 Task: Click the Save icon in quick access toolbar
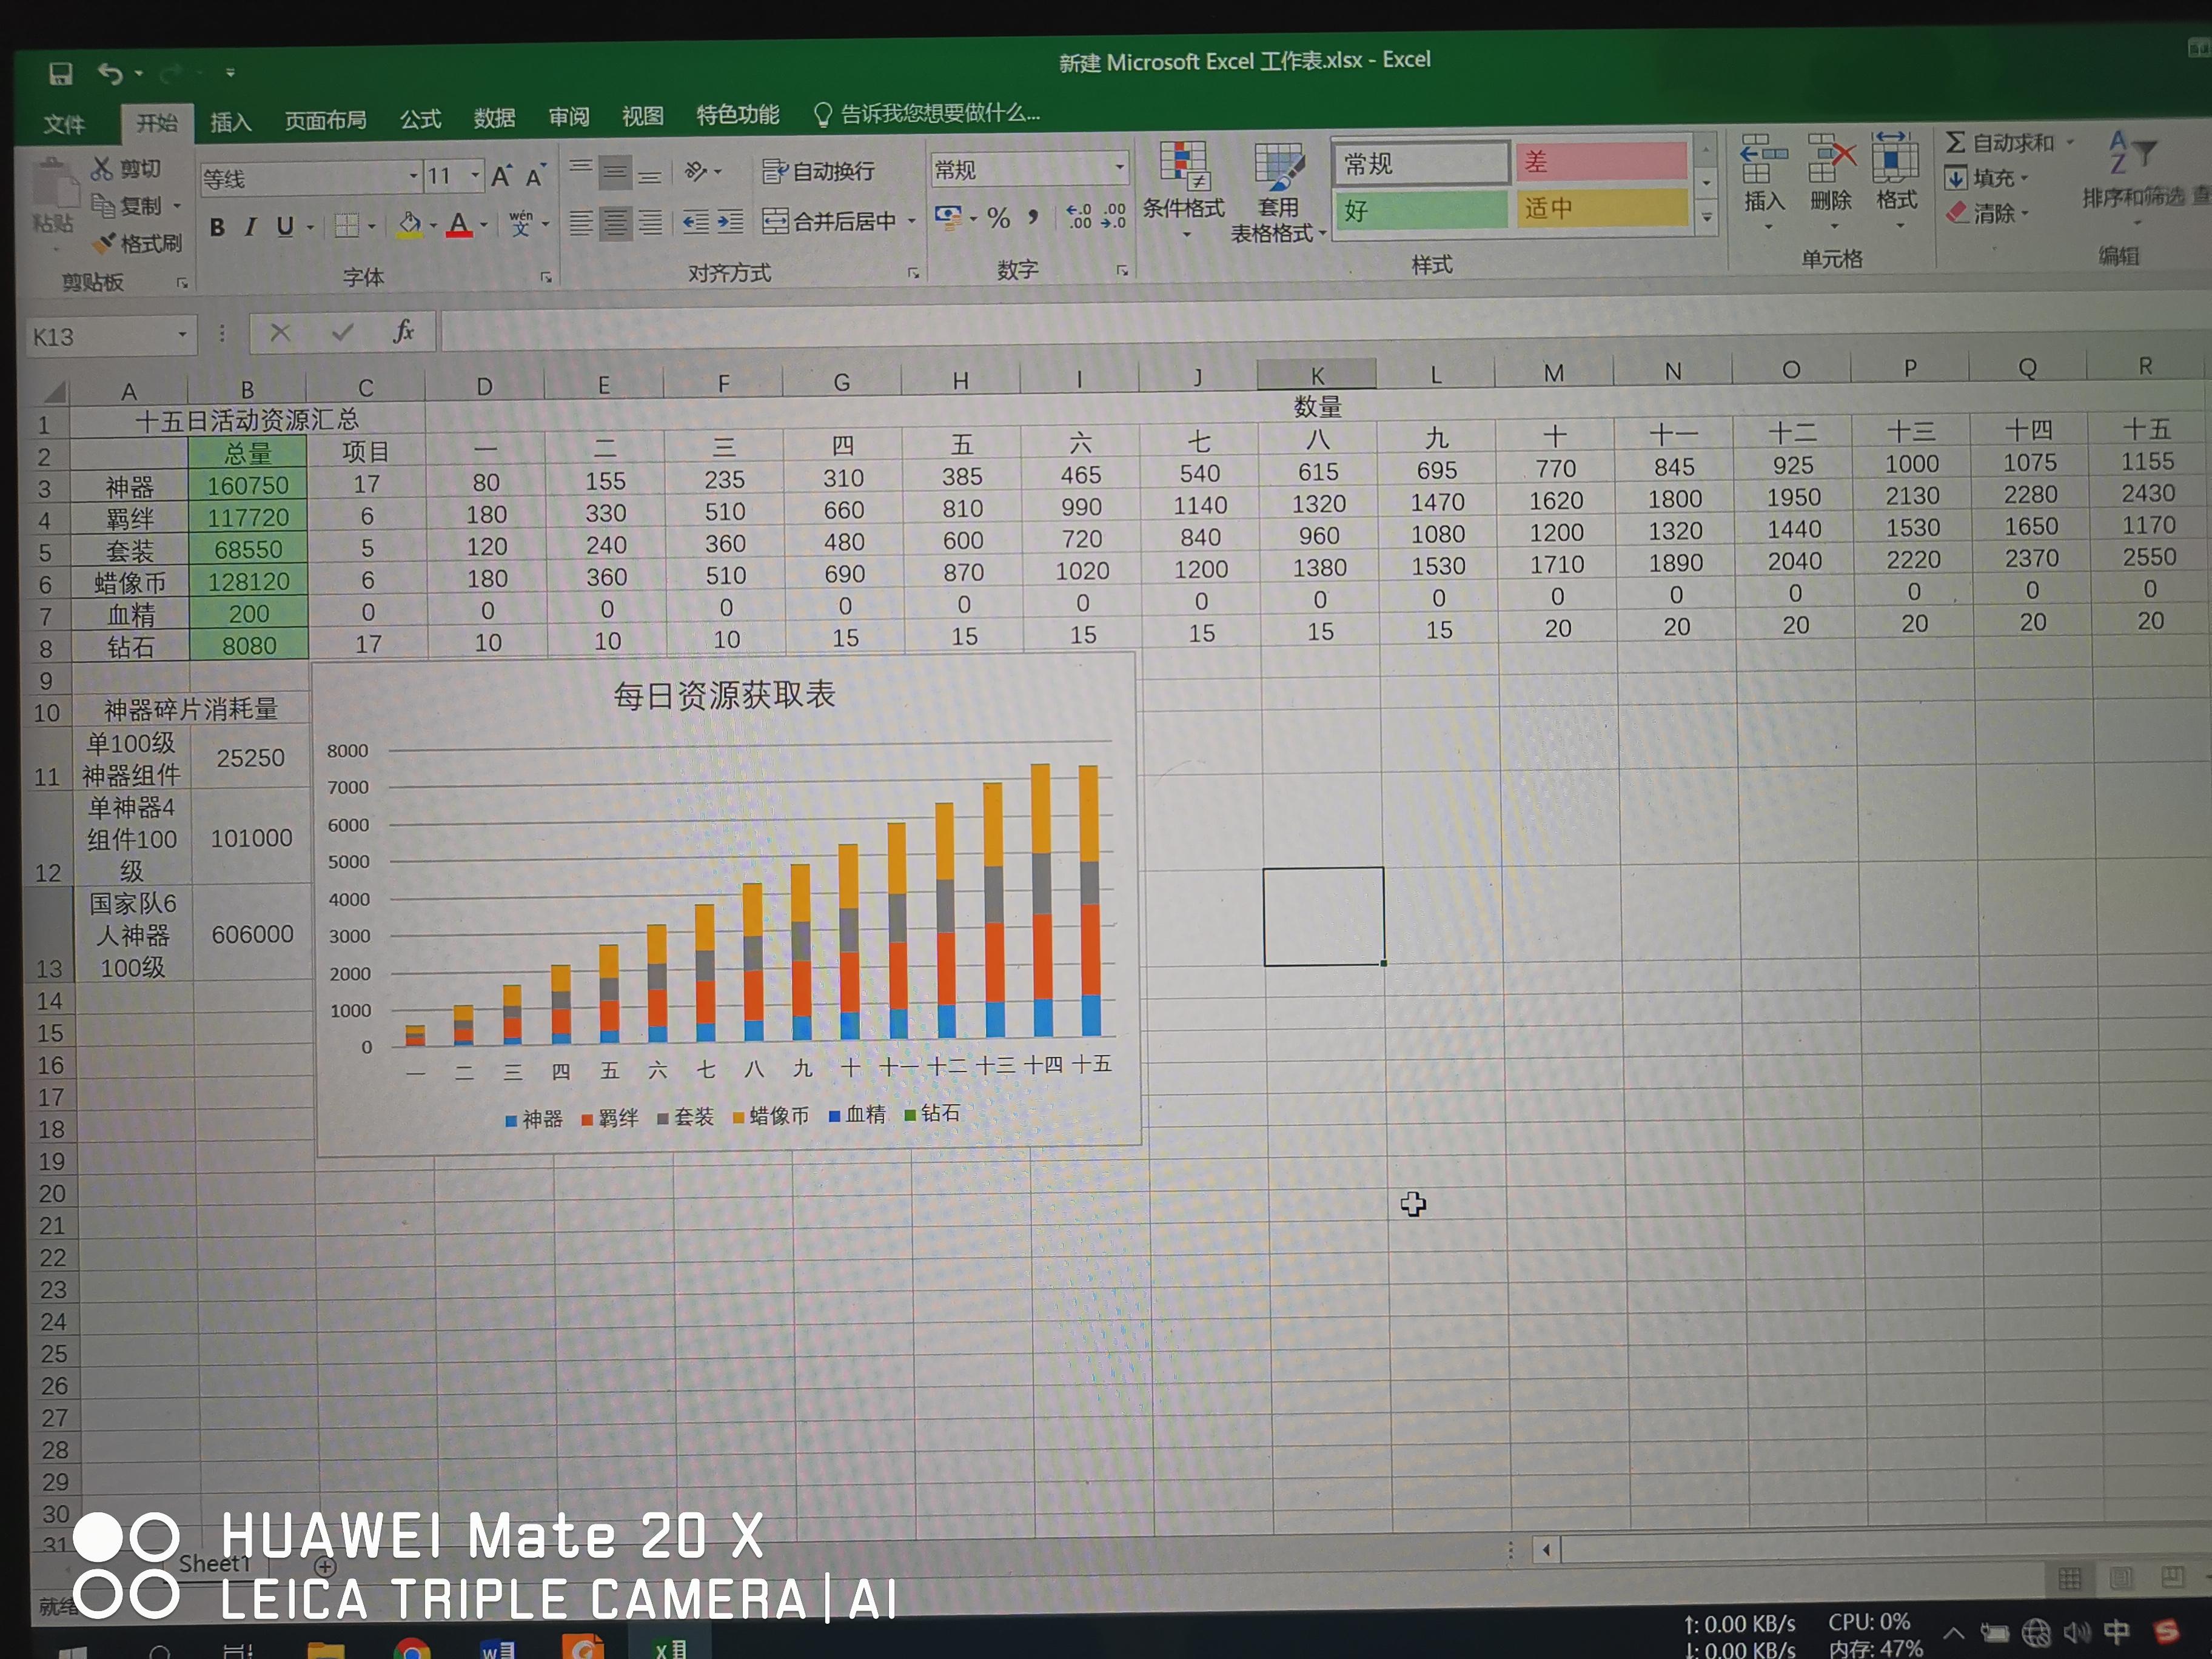(x=60, y=74)
